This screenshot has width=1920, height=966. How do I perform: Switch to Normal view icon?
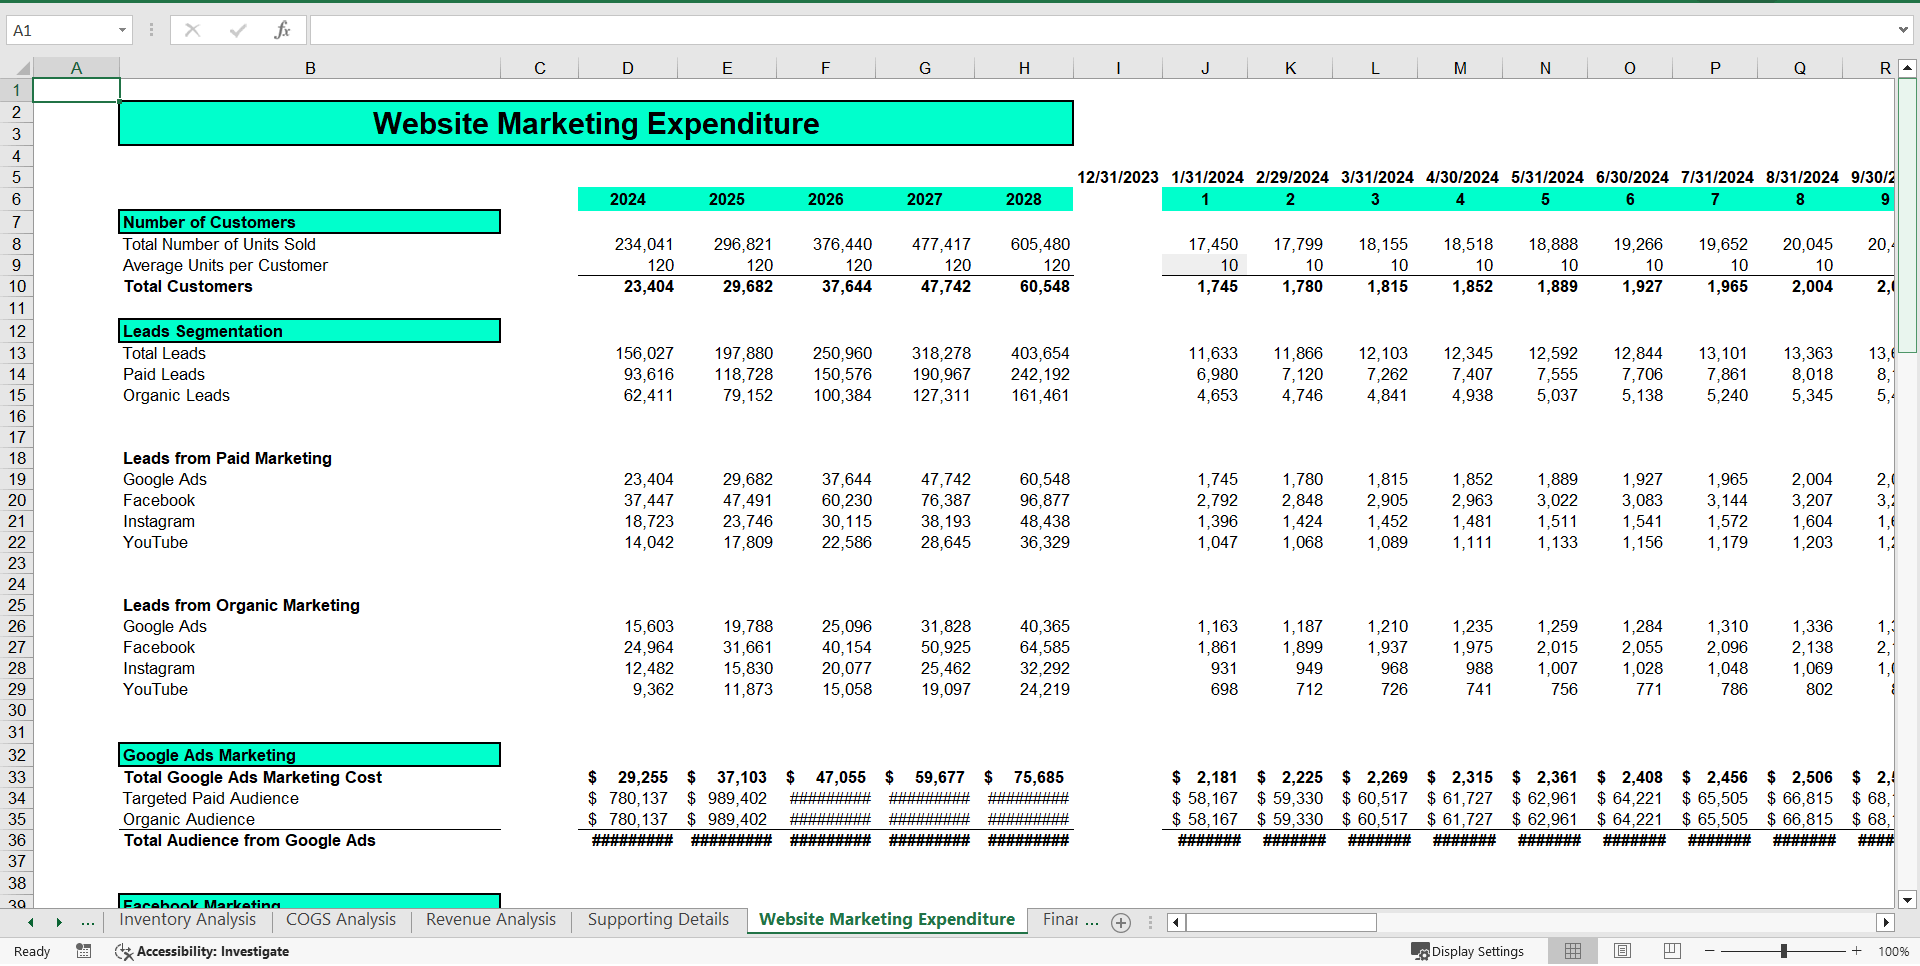(1573, 951)
